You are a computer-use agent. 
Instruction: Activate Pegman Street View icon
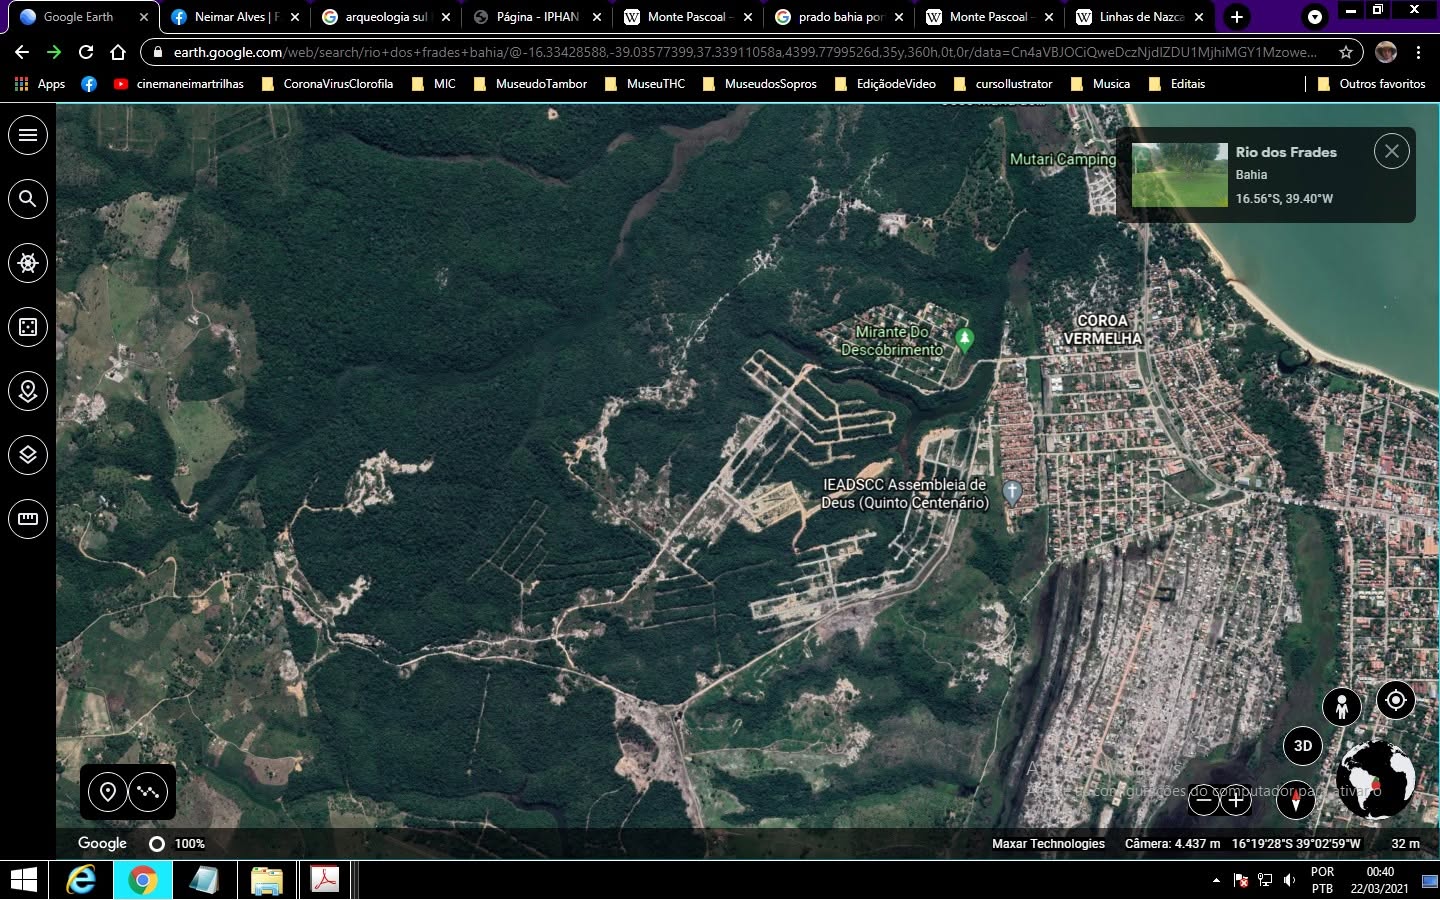click(x=1342, y=707)
